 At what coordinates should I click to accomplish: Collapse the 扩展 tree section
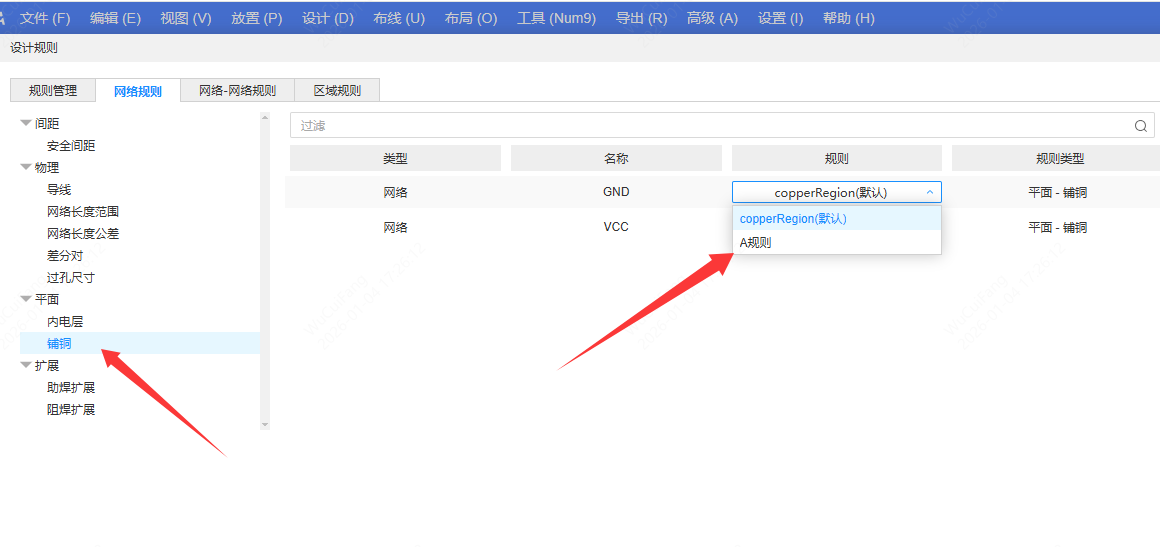pyautogui.click(x=26, y=365)
